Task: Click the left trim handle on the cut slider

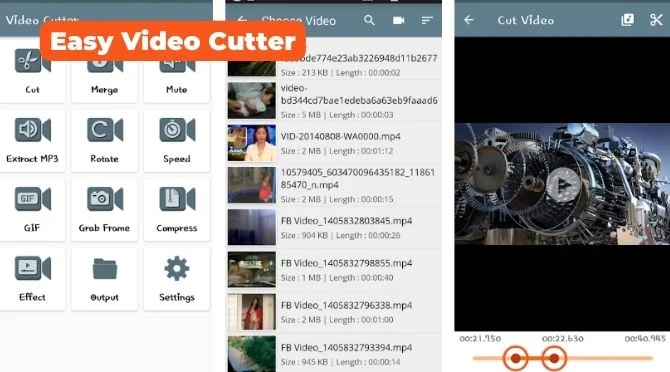Action: (515, 358)
